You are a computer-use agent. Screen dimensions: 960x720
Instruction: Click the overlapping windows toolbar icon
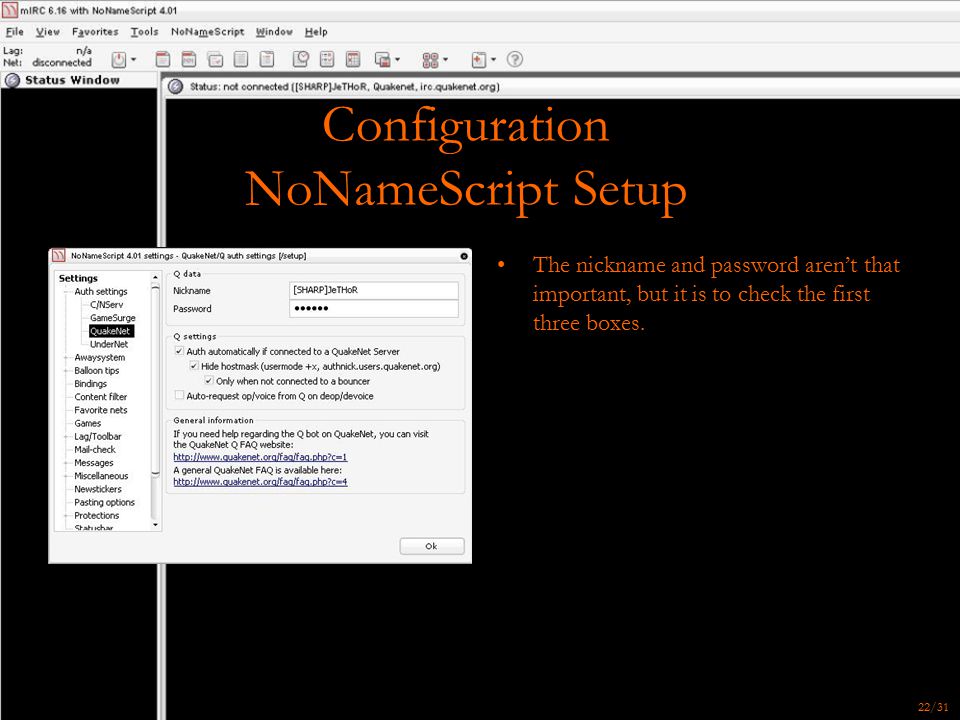point(382,59)
